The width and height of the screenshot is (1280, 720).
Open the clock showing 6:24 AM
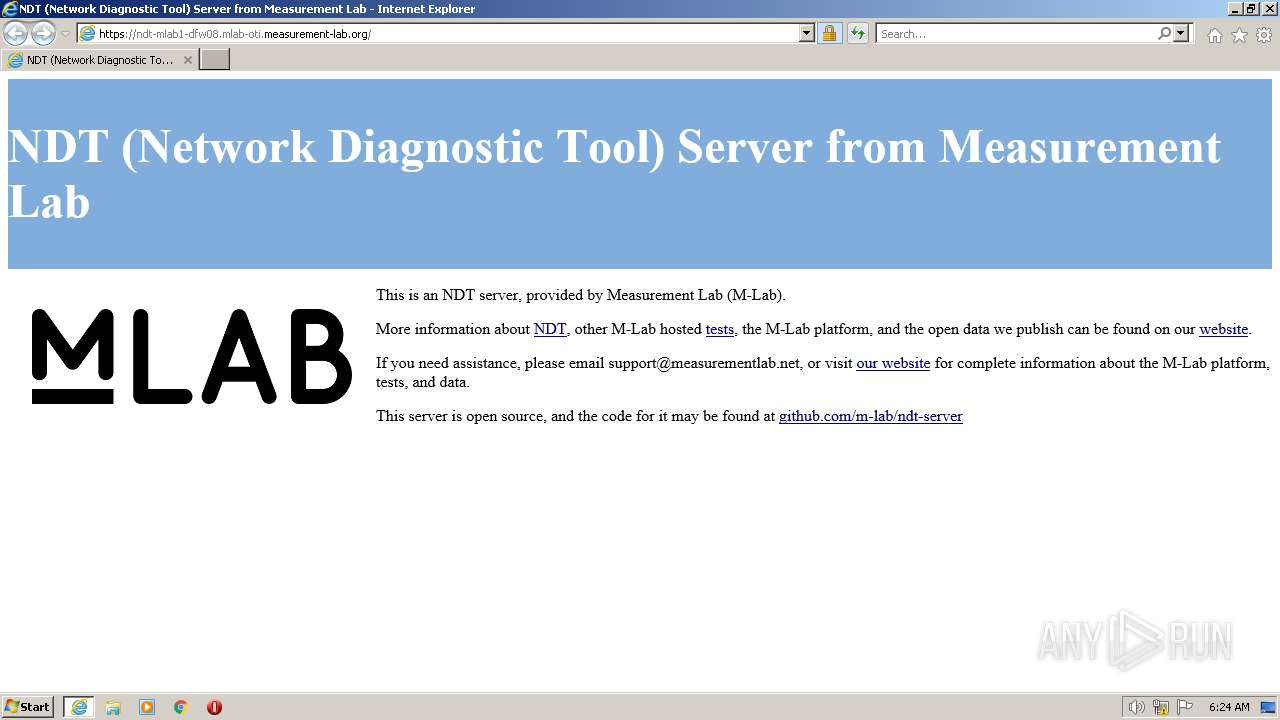[1229, 707]
